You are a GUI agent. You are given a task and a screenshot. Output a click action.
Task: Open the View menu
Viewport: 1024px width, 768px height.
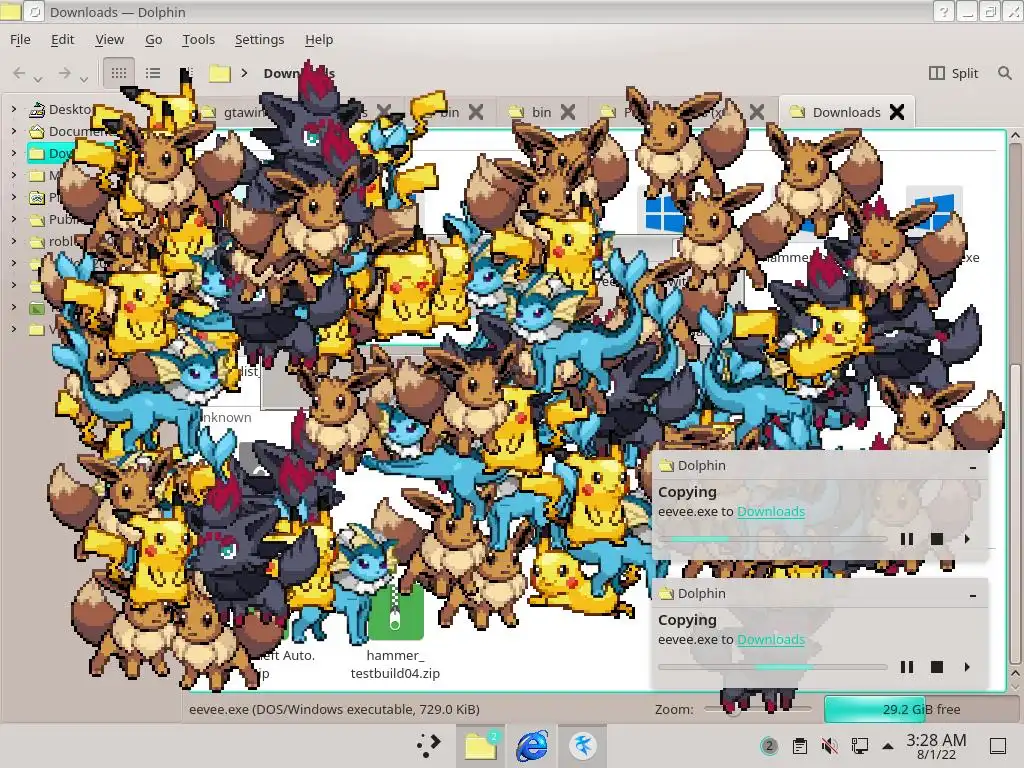[109, 40]
